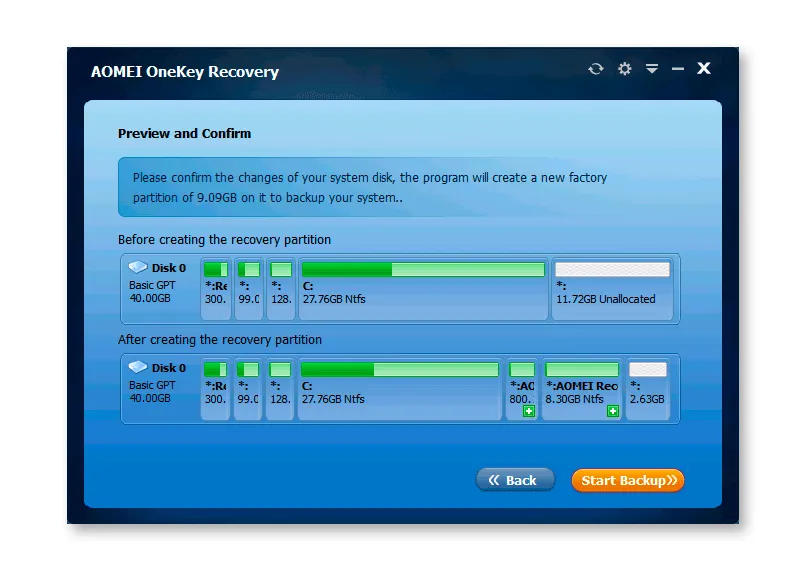Click the '11.72GB Unallocated' label

(606, 299)
